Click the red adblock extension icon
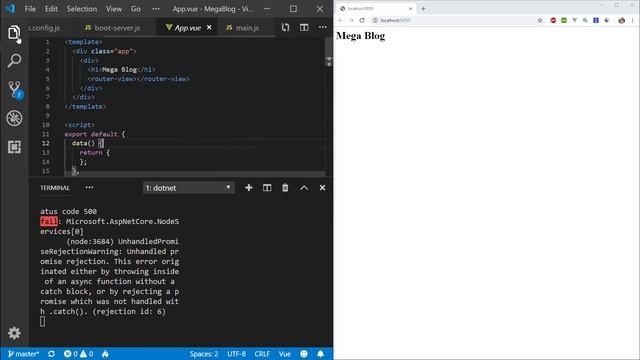The image size is (640, 360). 553,20
